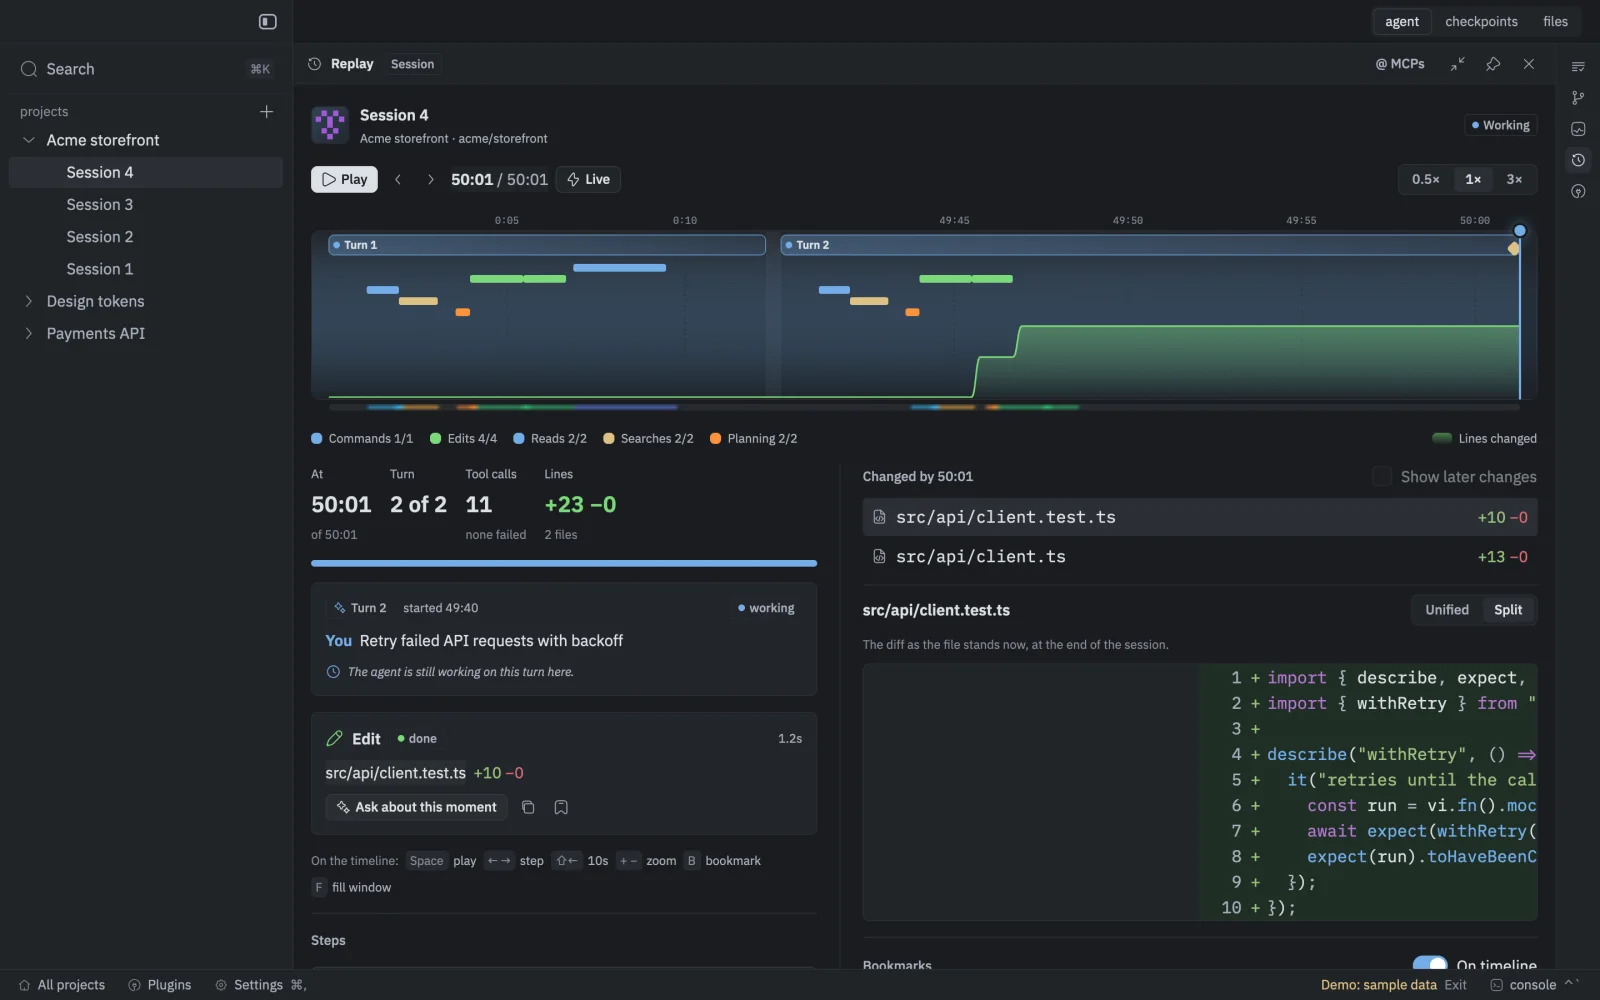Filter by Commands 1/1 legend

(362, 438)
